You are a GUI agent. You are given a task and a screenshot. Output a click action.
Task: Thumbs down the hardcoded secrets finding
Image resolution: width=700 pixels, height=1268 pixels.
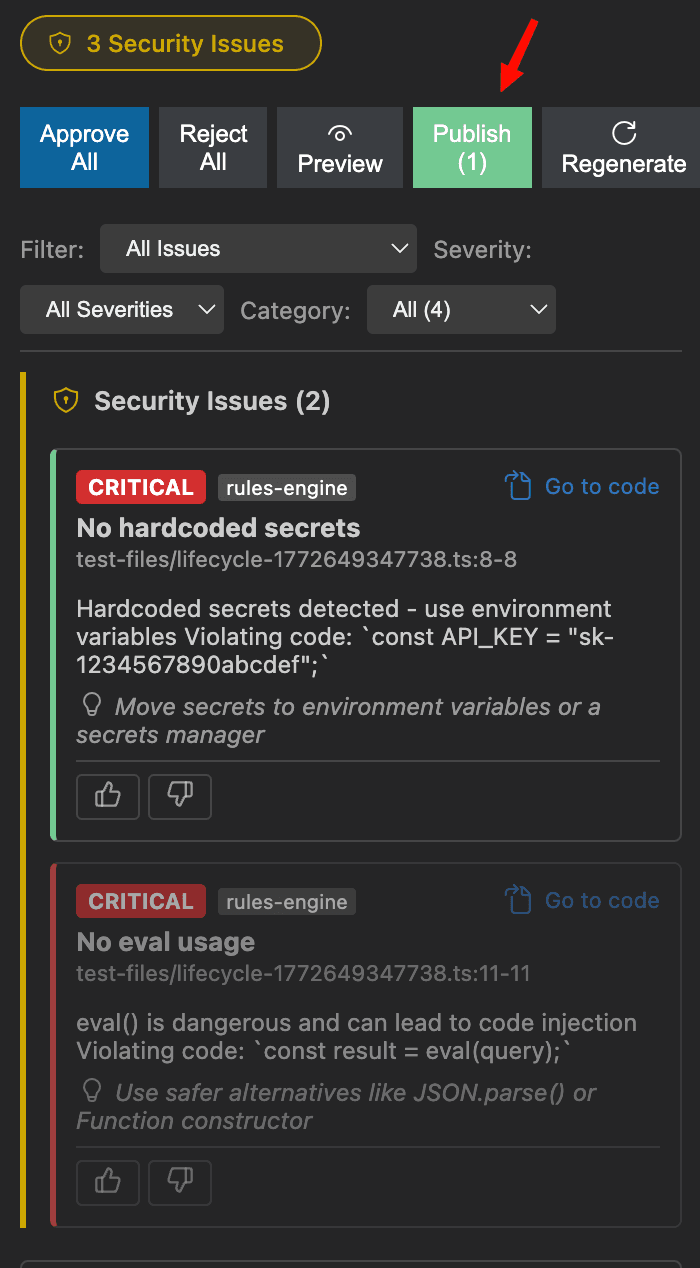click(179, 797)
